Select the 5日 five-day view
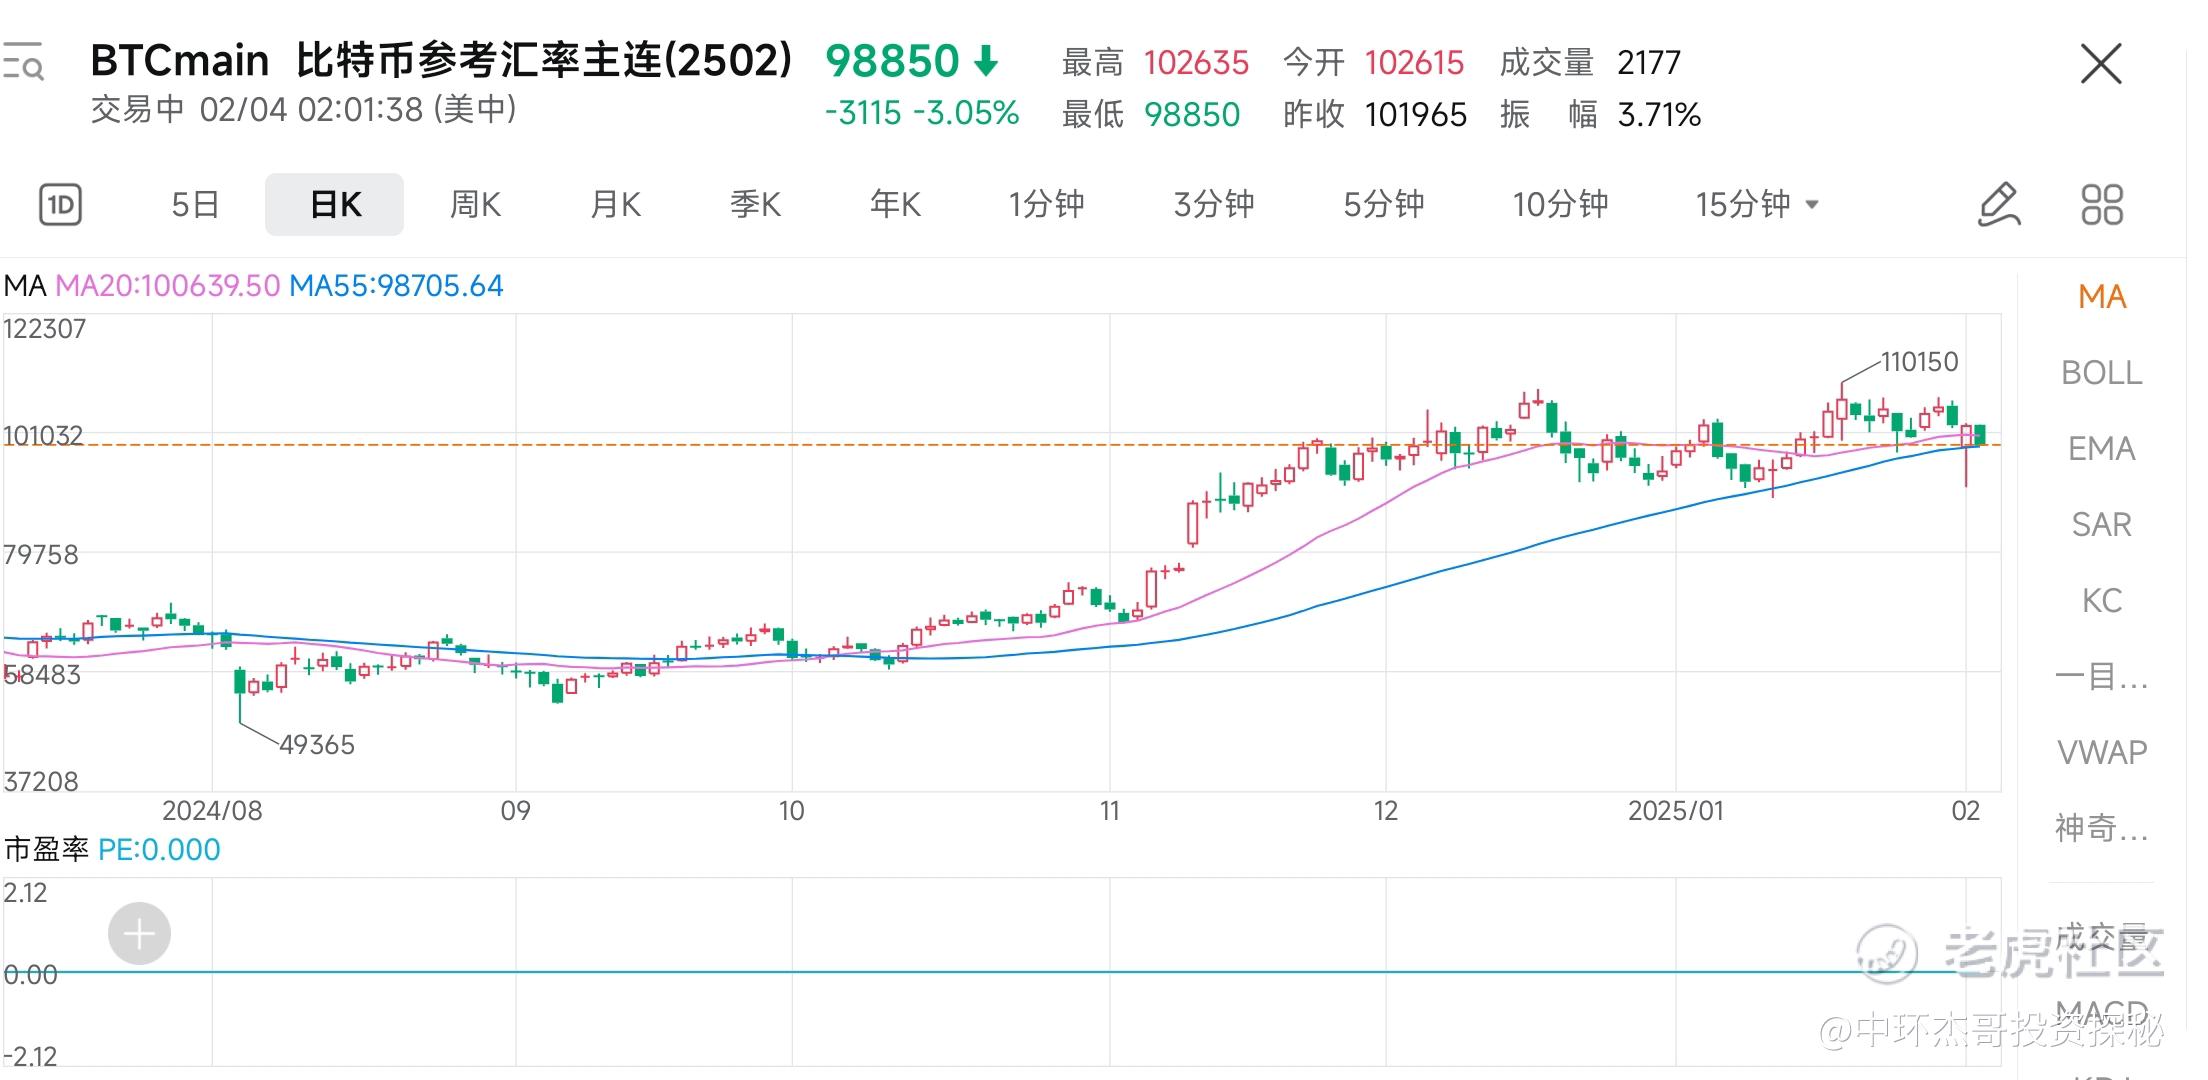 195,205
